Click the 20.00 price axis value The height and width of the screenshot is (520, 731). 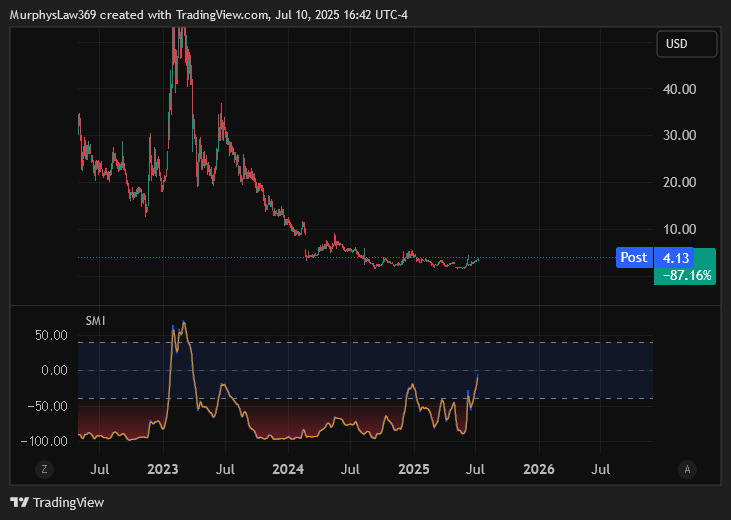679,182
